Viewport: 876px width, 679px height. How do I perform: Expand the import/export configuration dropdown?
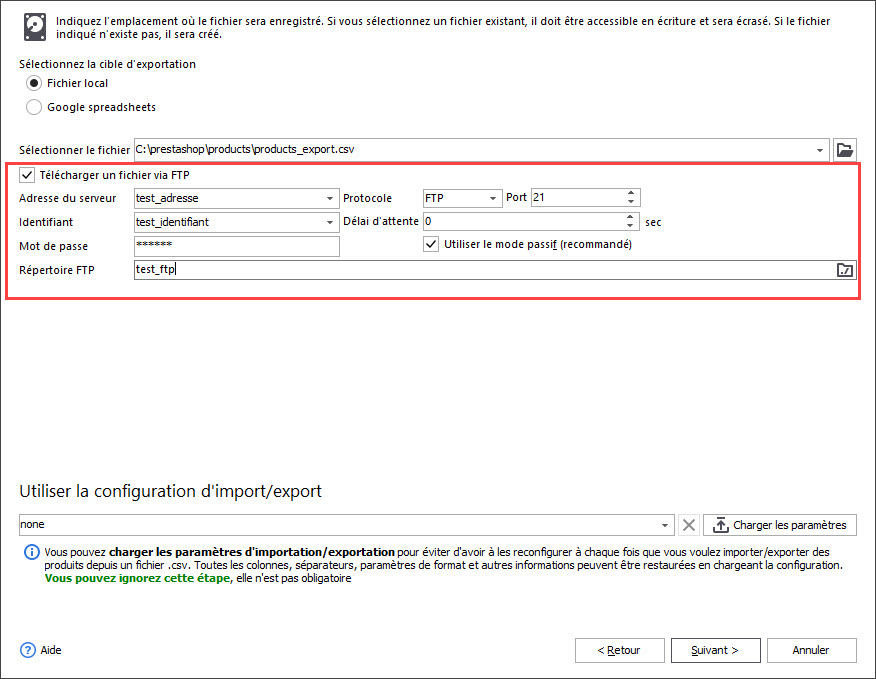pyautogui.click(x=666, y=525)
